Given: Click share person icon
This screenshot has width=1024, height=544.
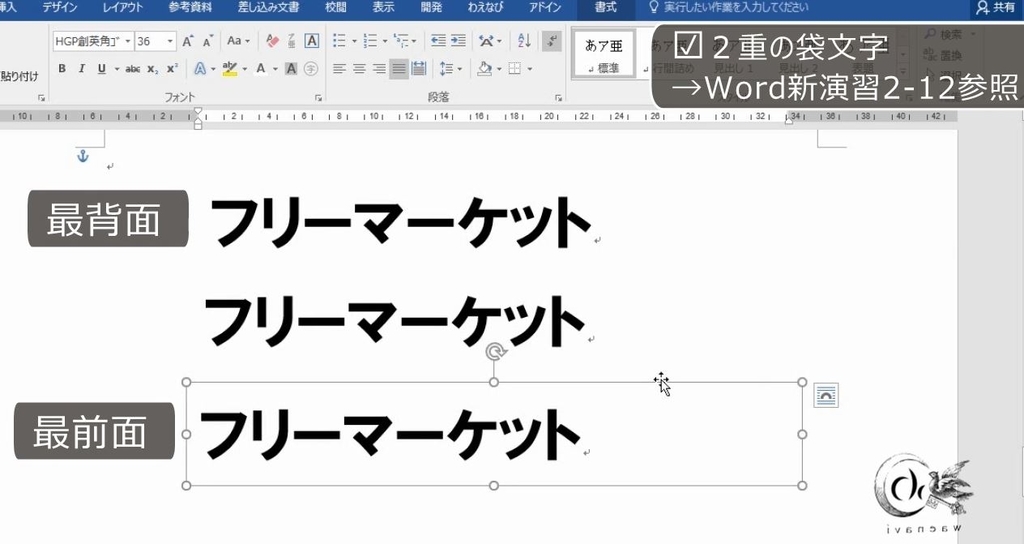Looking at the screenshot, I should [982, 8].
